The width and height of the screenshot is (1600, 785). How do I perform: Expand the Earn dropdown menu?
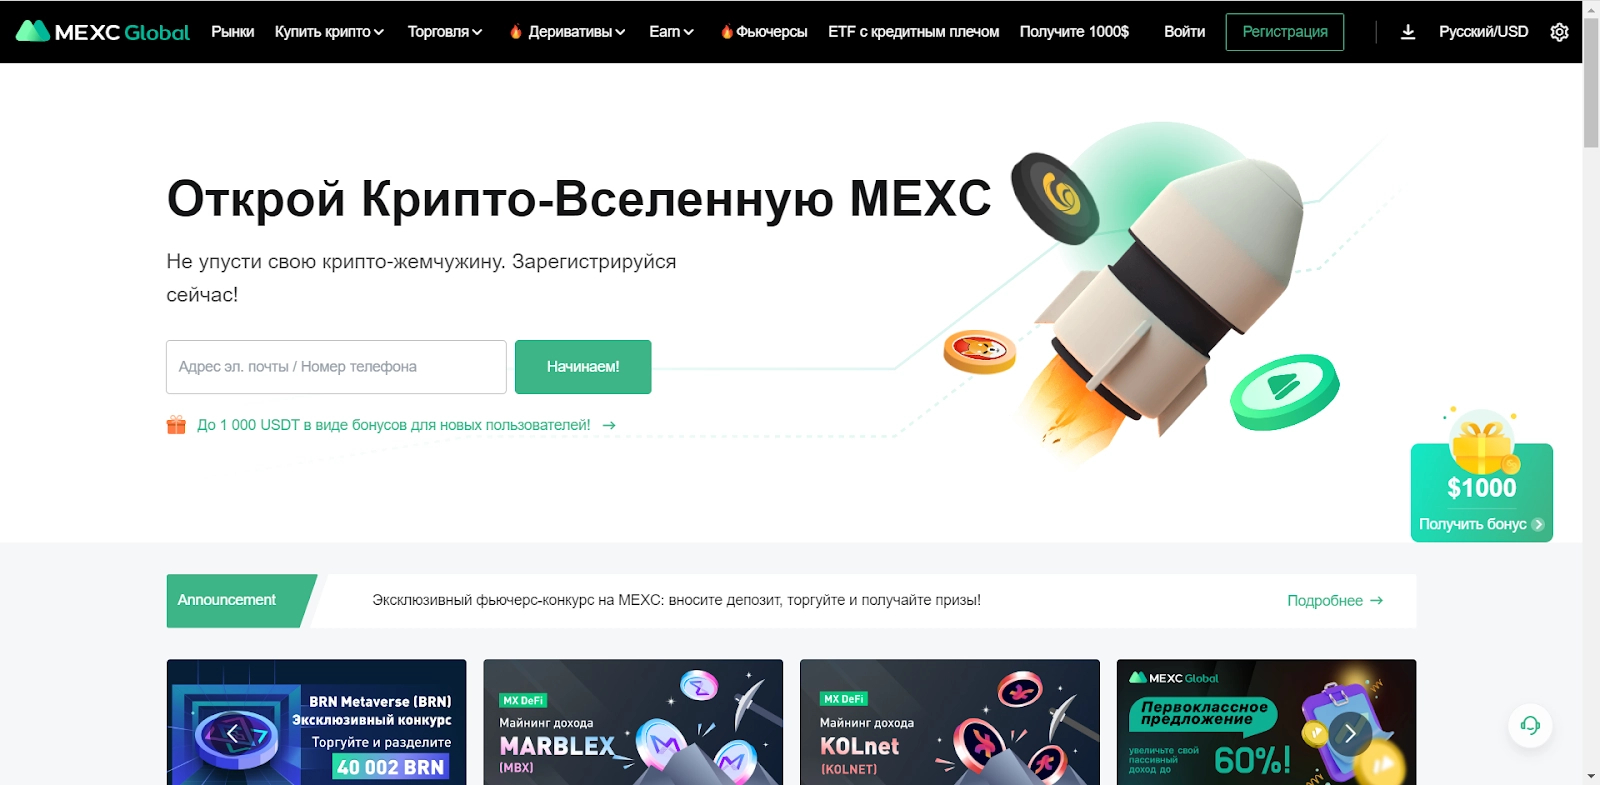coord(671,32)
